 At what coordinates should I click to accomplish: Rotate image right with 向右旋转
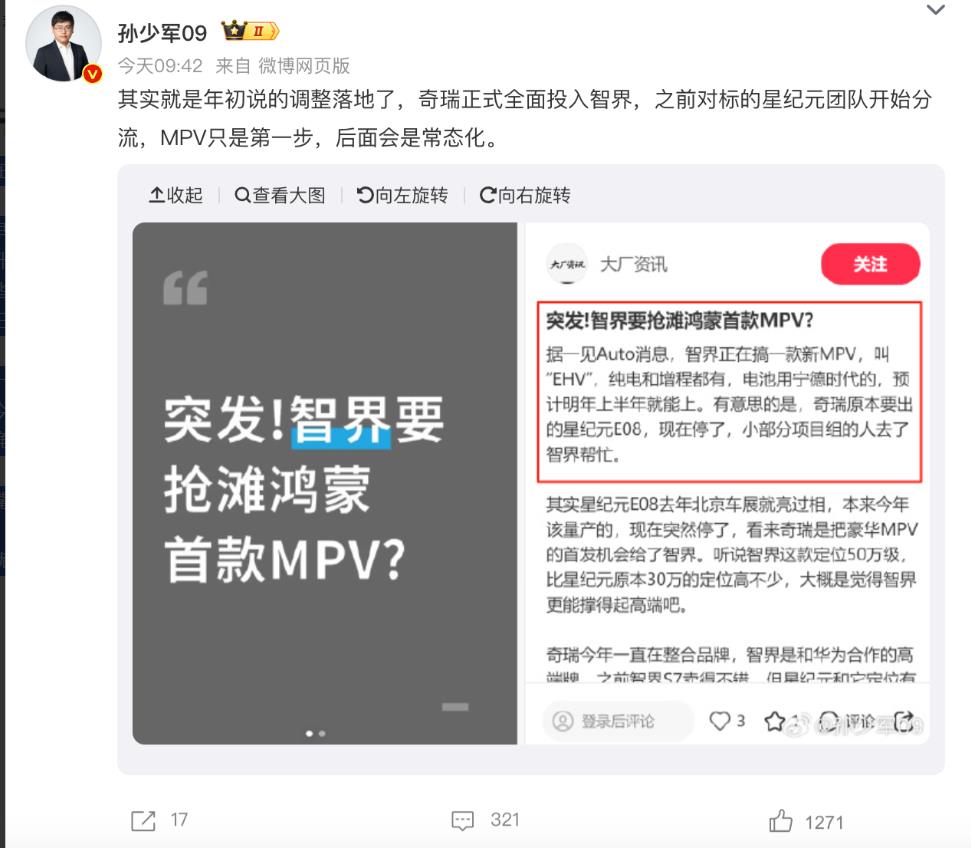point(525,195)
